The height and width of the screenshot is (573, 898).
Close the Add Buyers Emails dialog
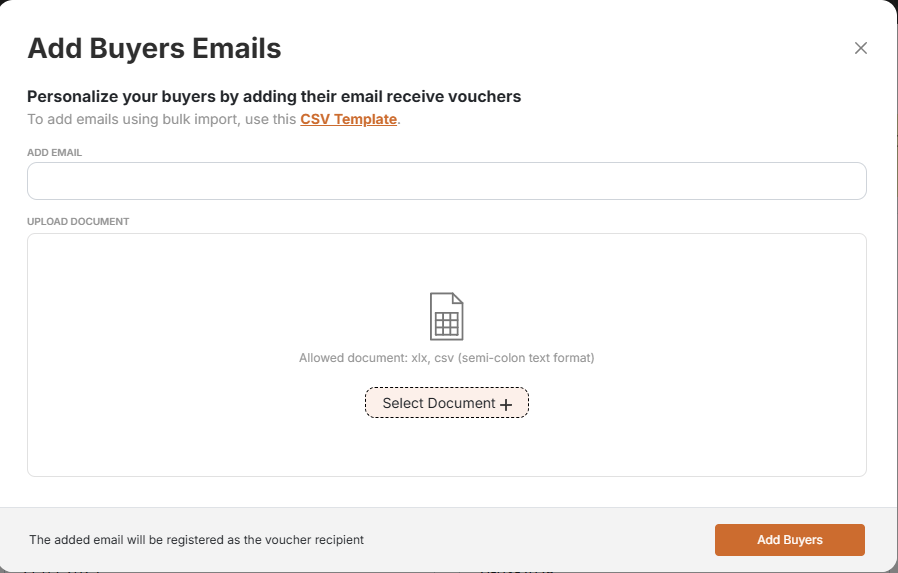[x=860, y=48]
